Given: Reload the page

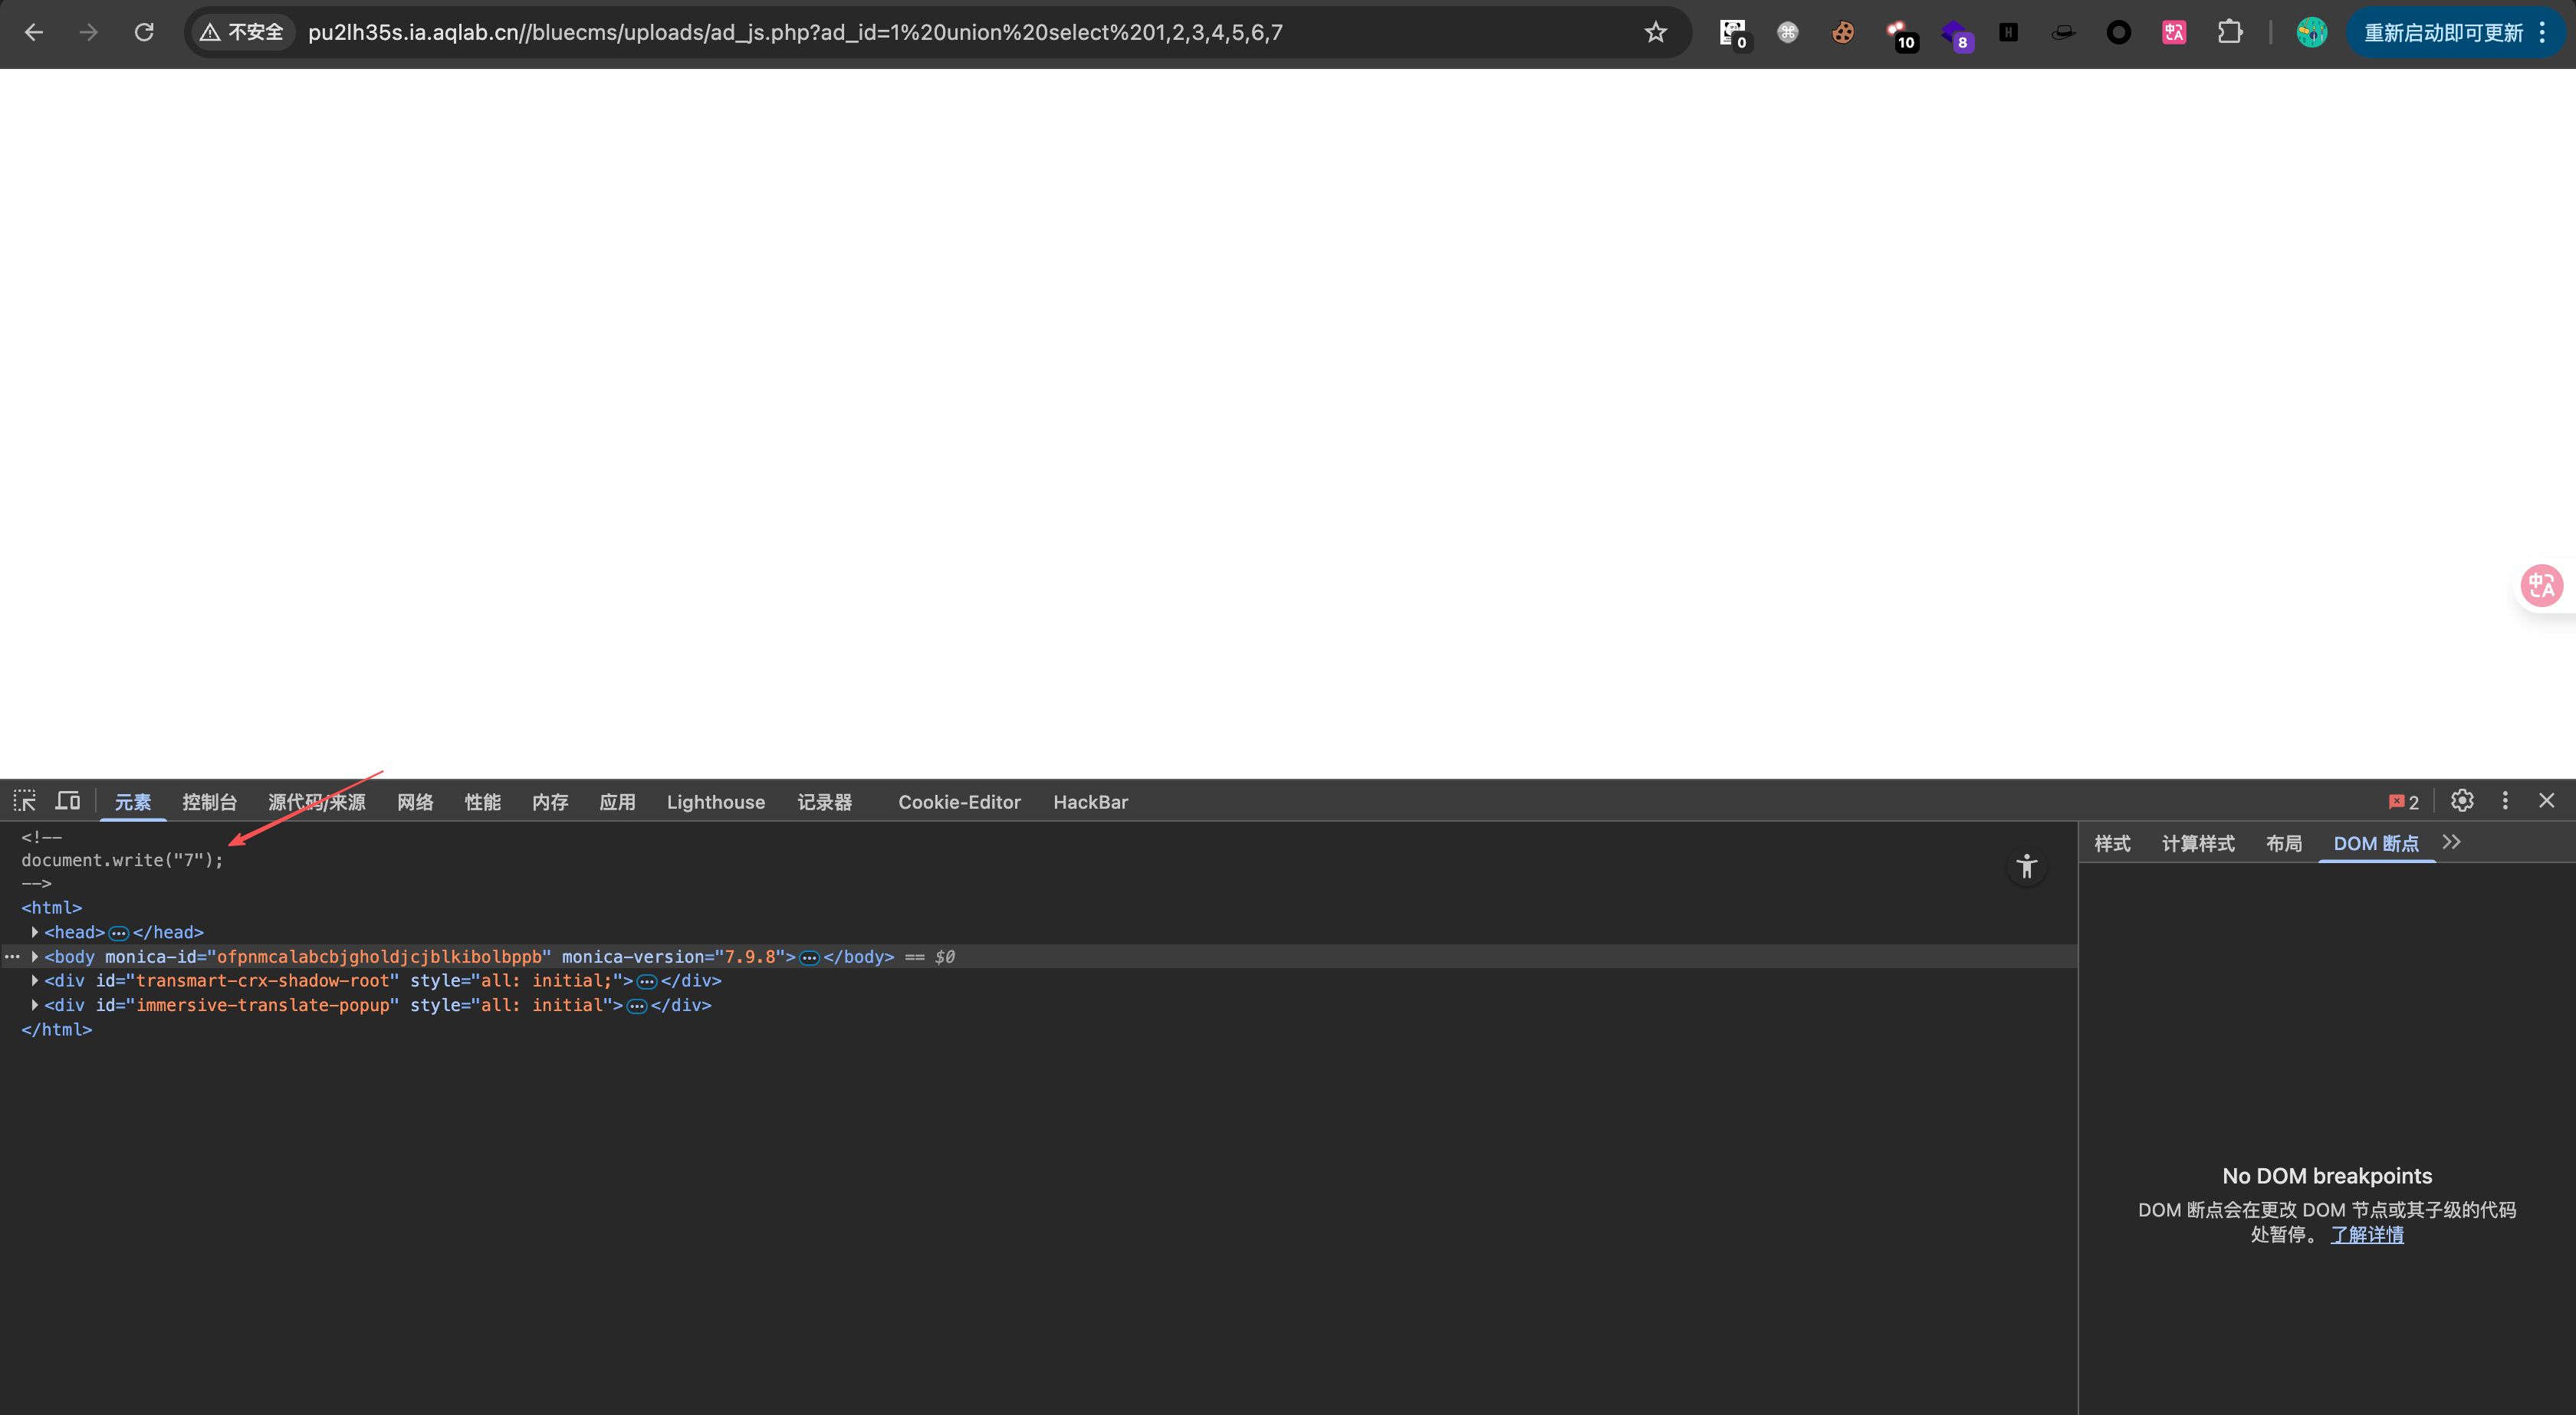Looking at the screenshot, I should click(144, 33).
